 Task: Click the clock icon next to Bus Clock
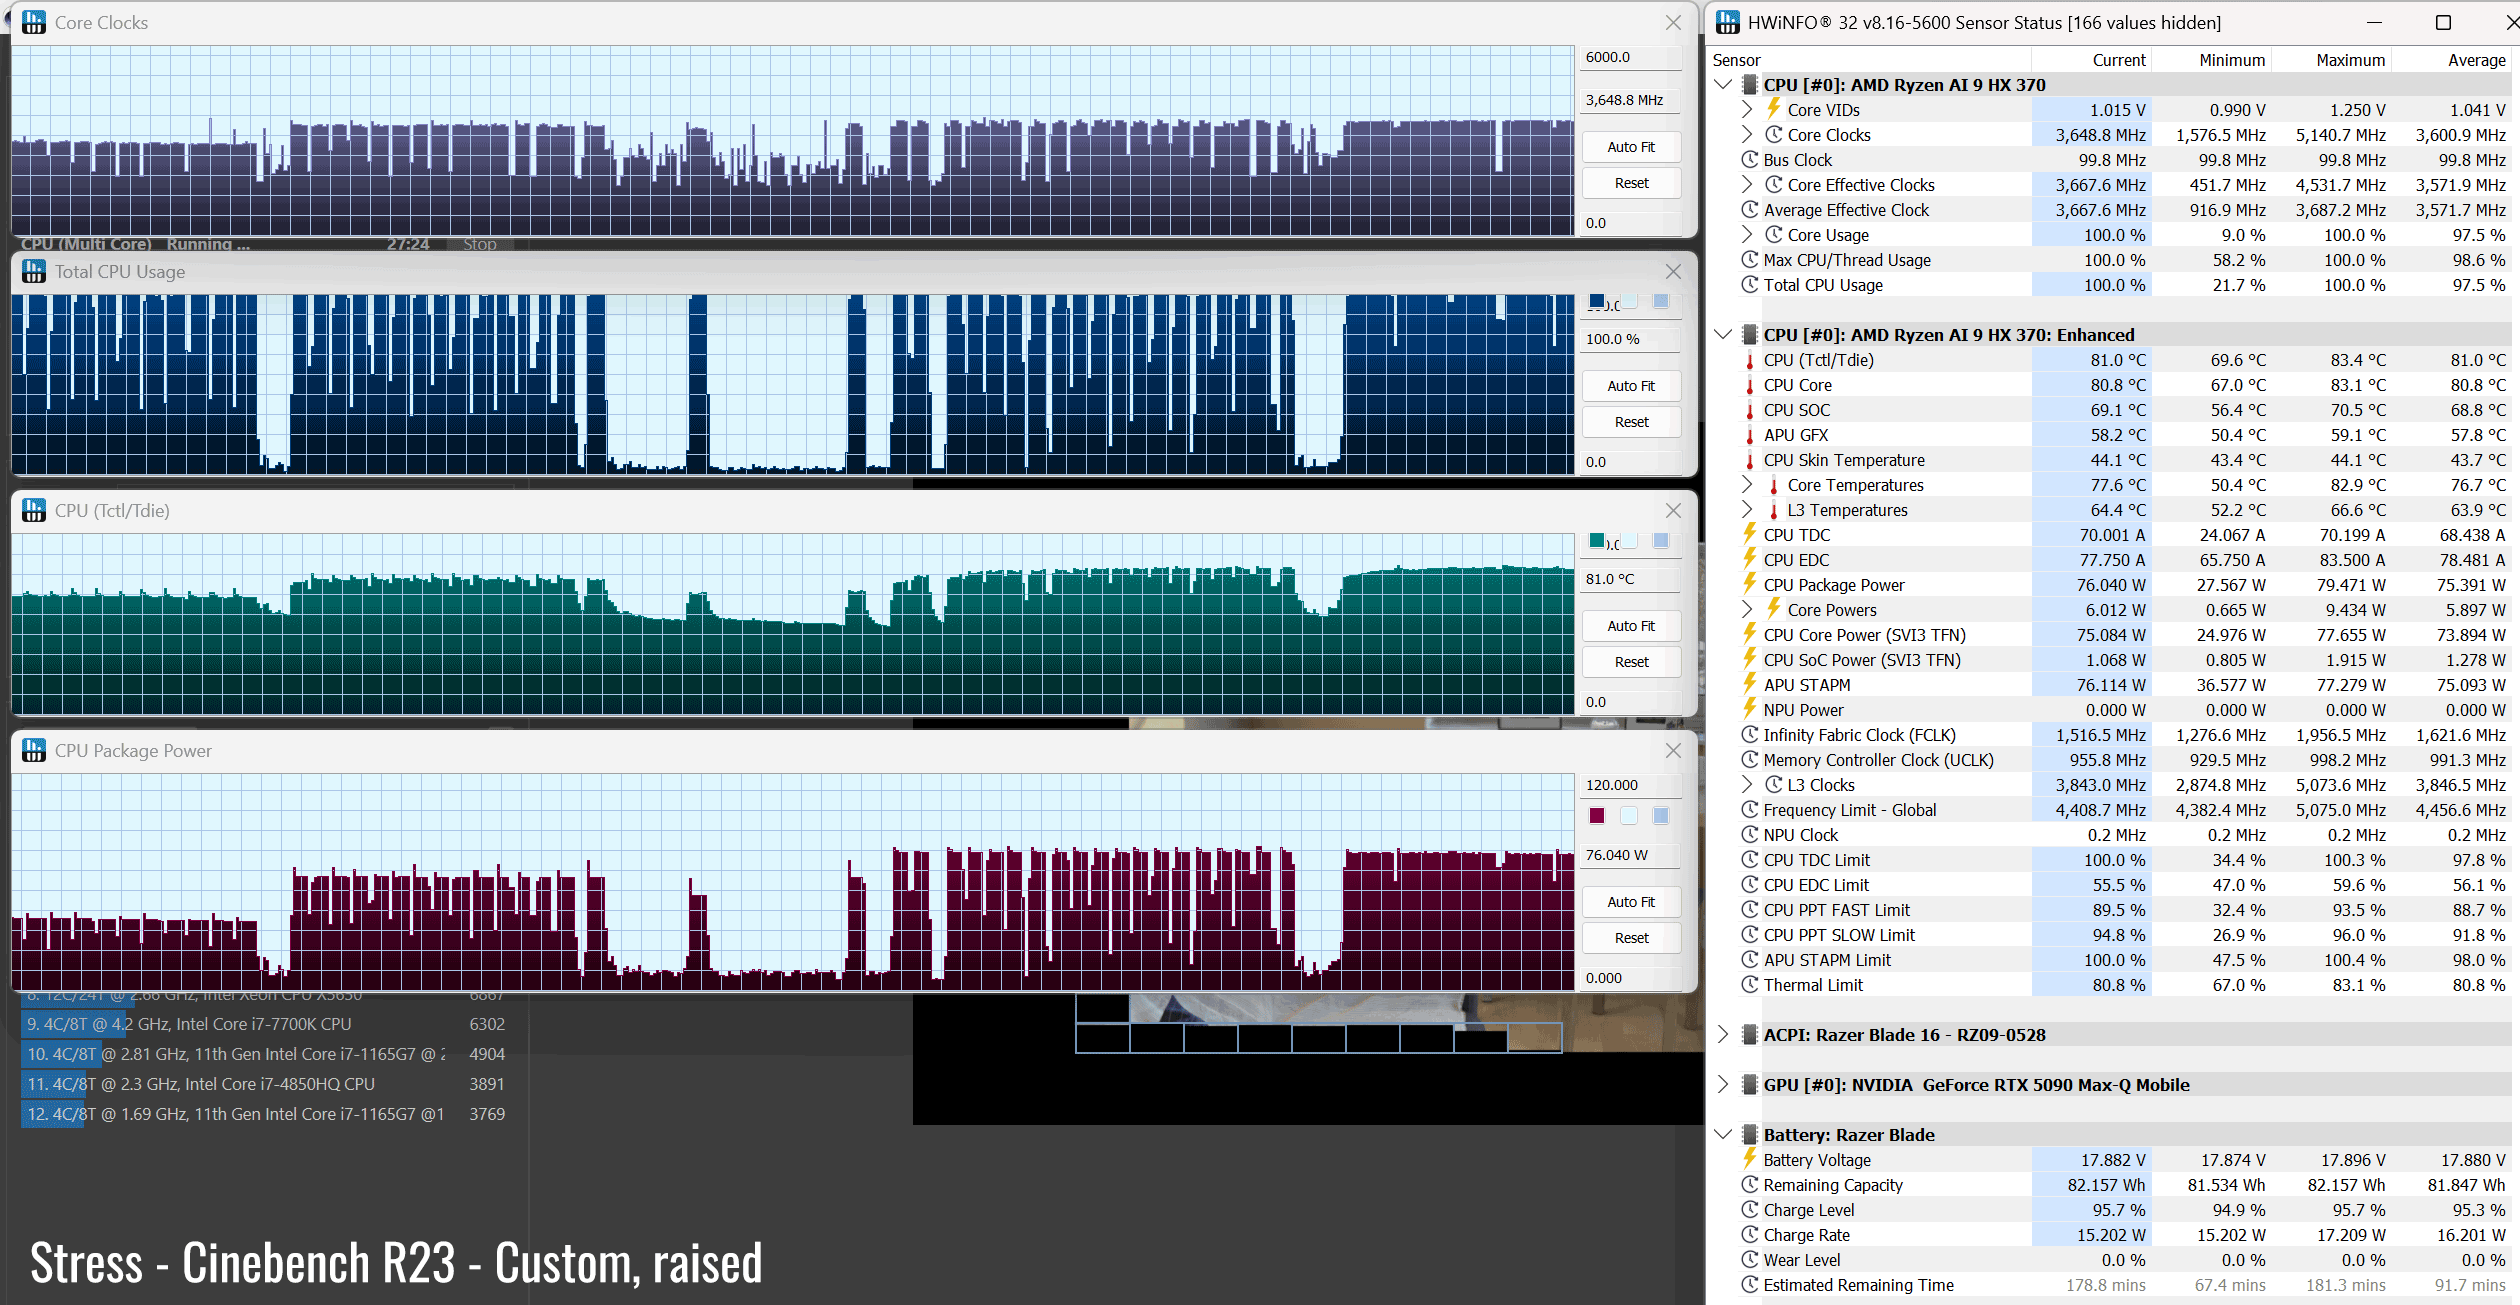coord(1750,160)
